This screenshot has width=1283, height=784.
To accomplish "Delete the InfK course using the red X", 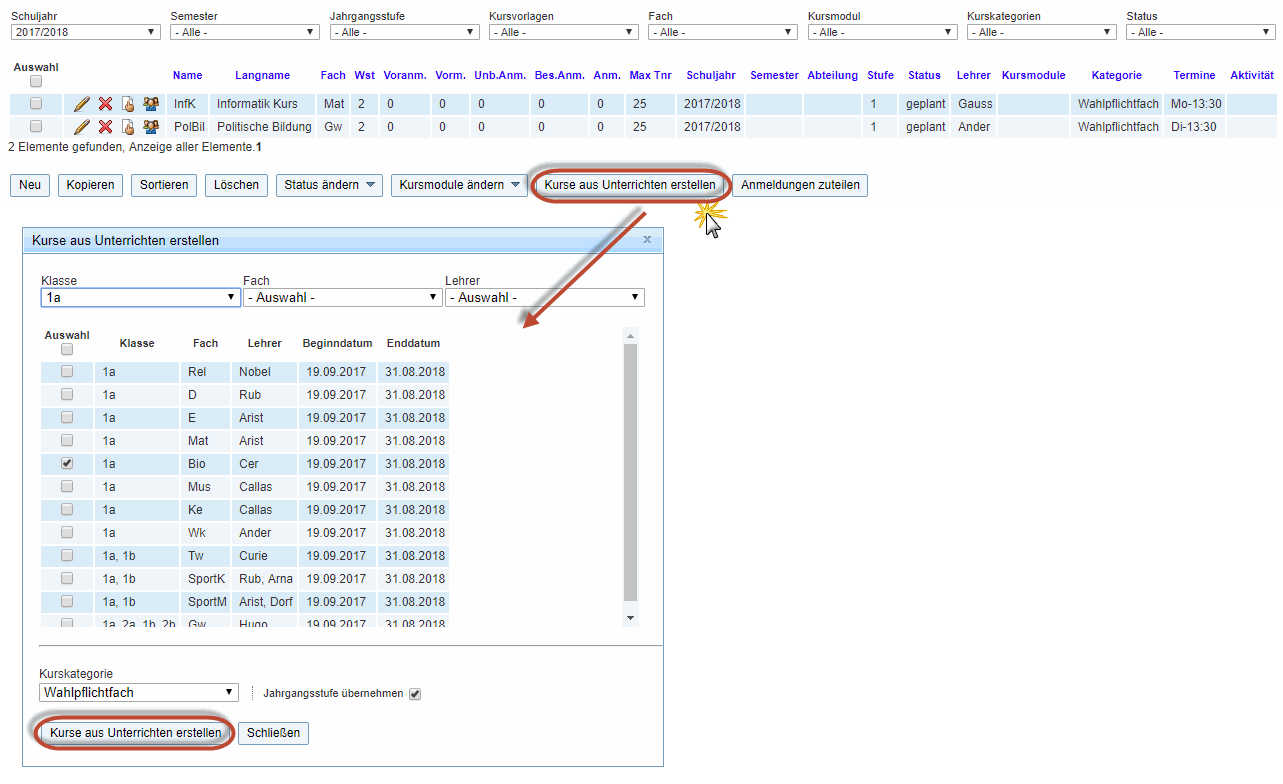I will [x=105, y=104].
